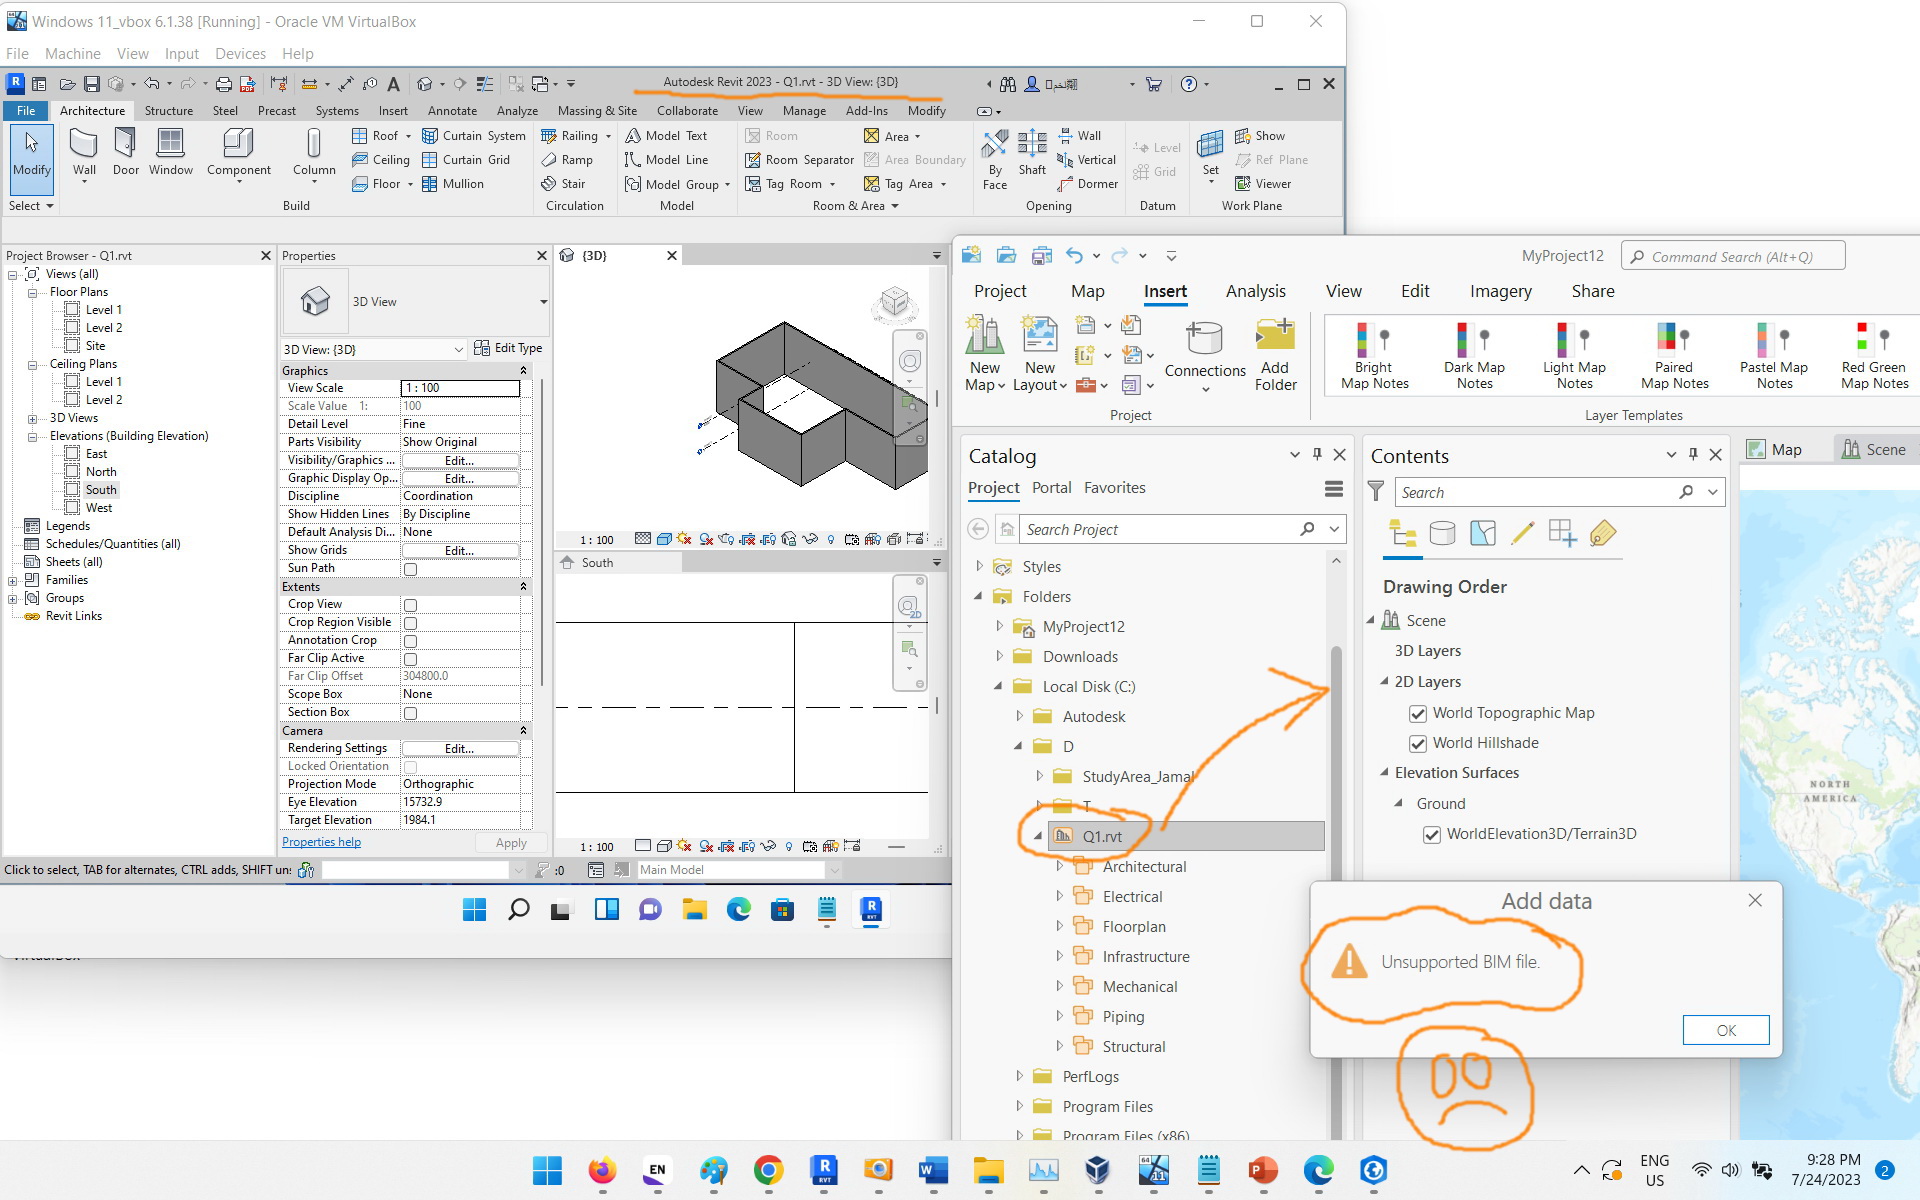Viewport: 1920px width, 1200px height.
Task: Uncheck the World Topographic Map layer
Action: coord(1418,713)
